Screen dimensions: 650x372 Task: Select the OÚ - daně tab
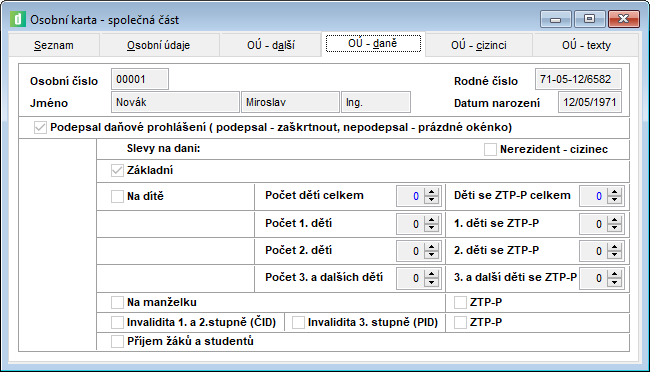click(x=373, y=44)
